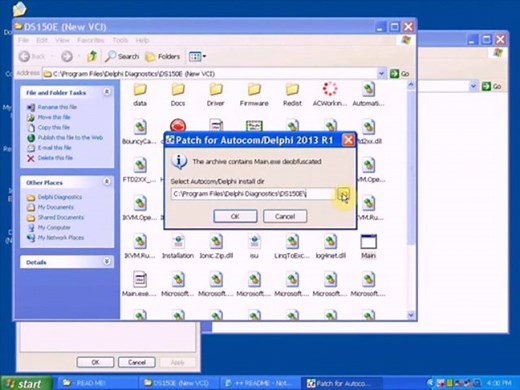Go to My Network Places link
Screen dimensions: 520x390
(x=61, y=238)
